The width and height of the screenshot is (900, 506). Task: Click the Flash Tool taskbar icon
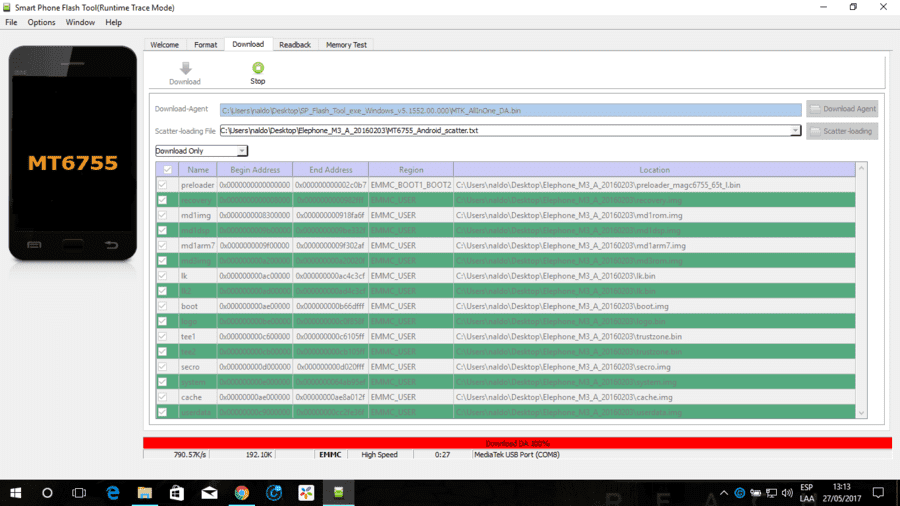(x=339, y=493)
